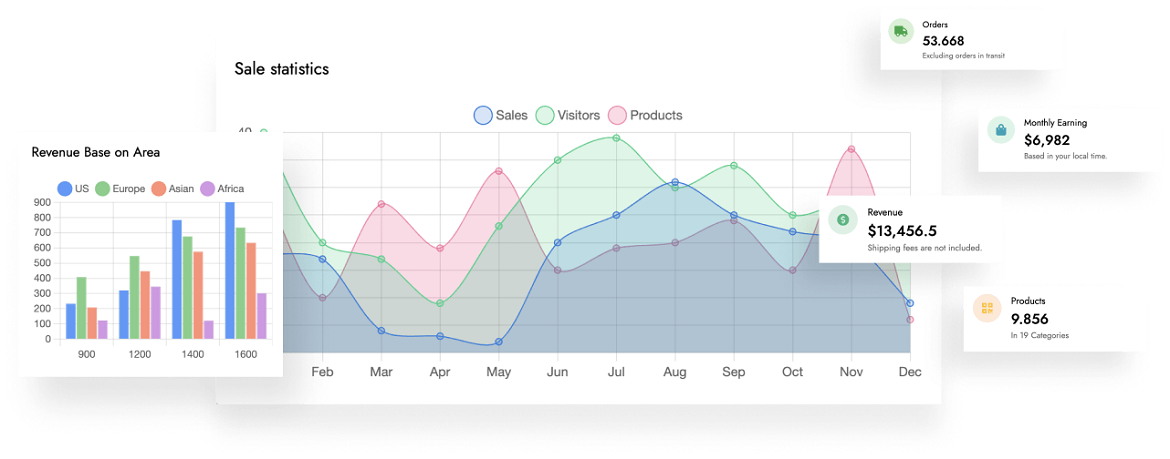Click the Visitors data point for Jul
Viewport: 1170px width, 459px height.
pyautogui.click(x=616, y=138)
